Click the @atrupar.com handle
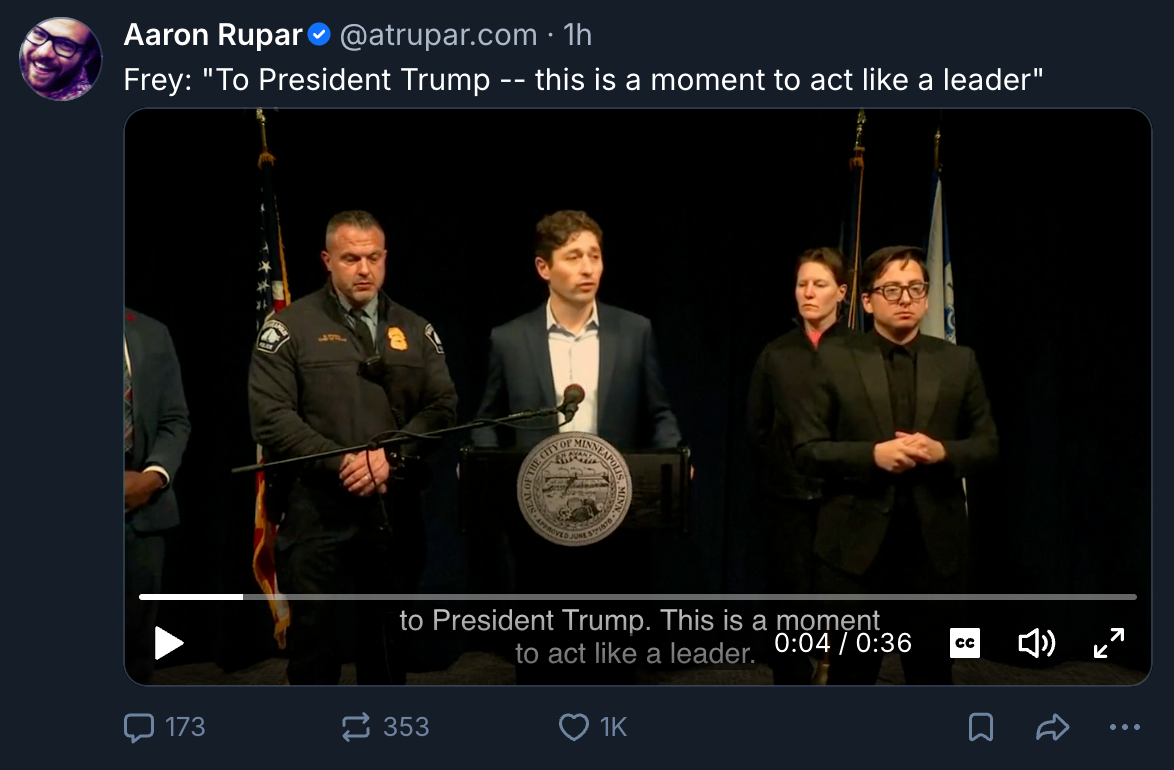The image size is (1174, 770). click(x=439, y=35)
